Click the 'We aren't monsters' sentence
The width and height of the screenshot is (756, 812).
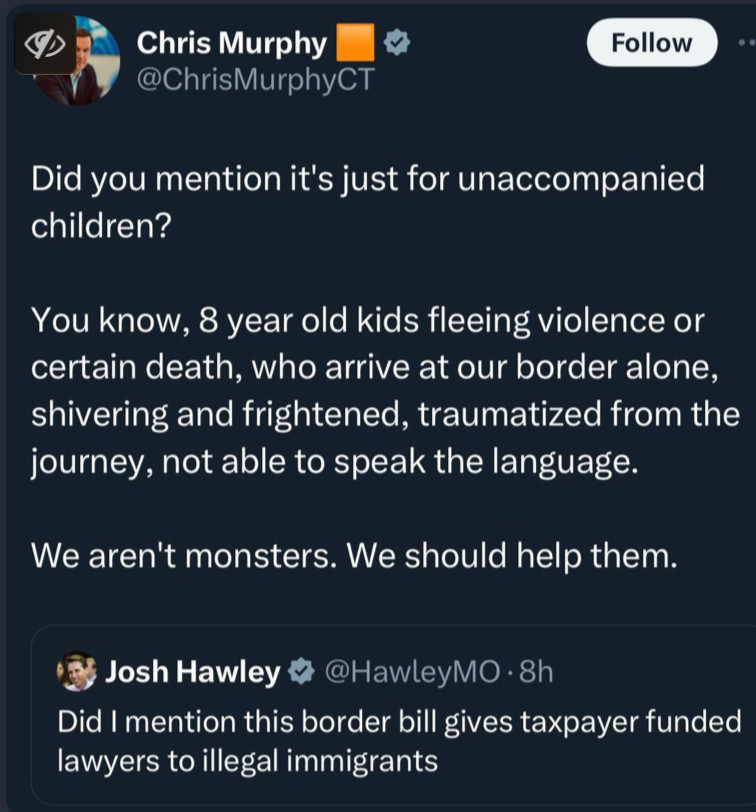(354, 556)
